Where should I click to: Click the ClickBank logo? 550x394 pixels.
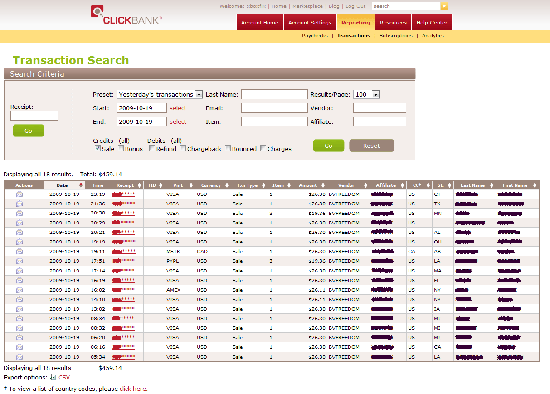coord(126,15)
